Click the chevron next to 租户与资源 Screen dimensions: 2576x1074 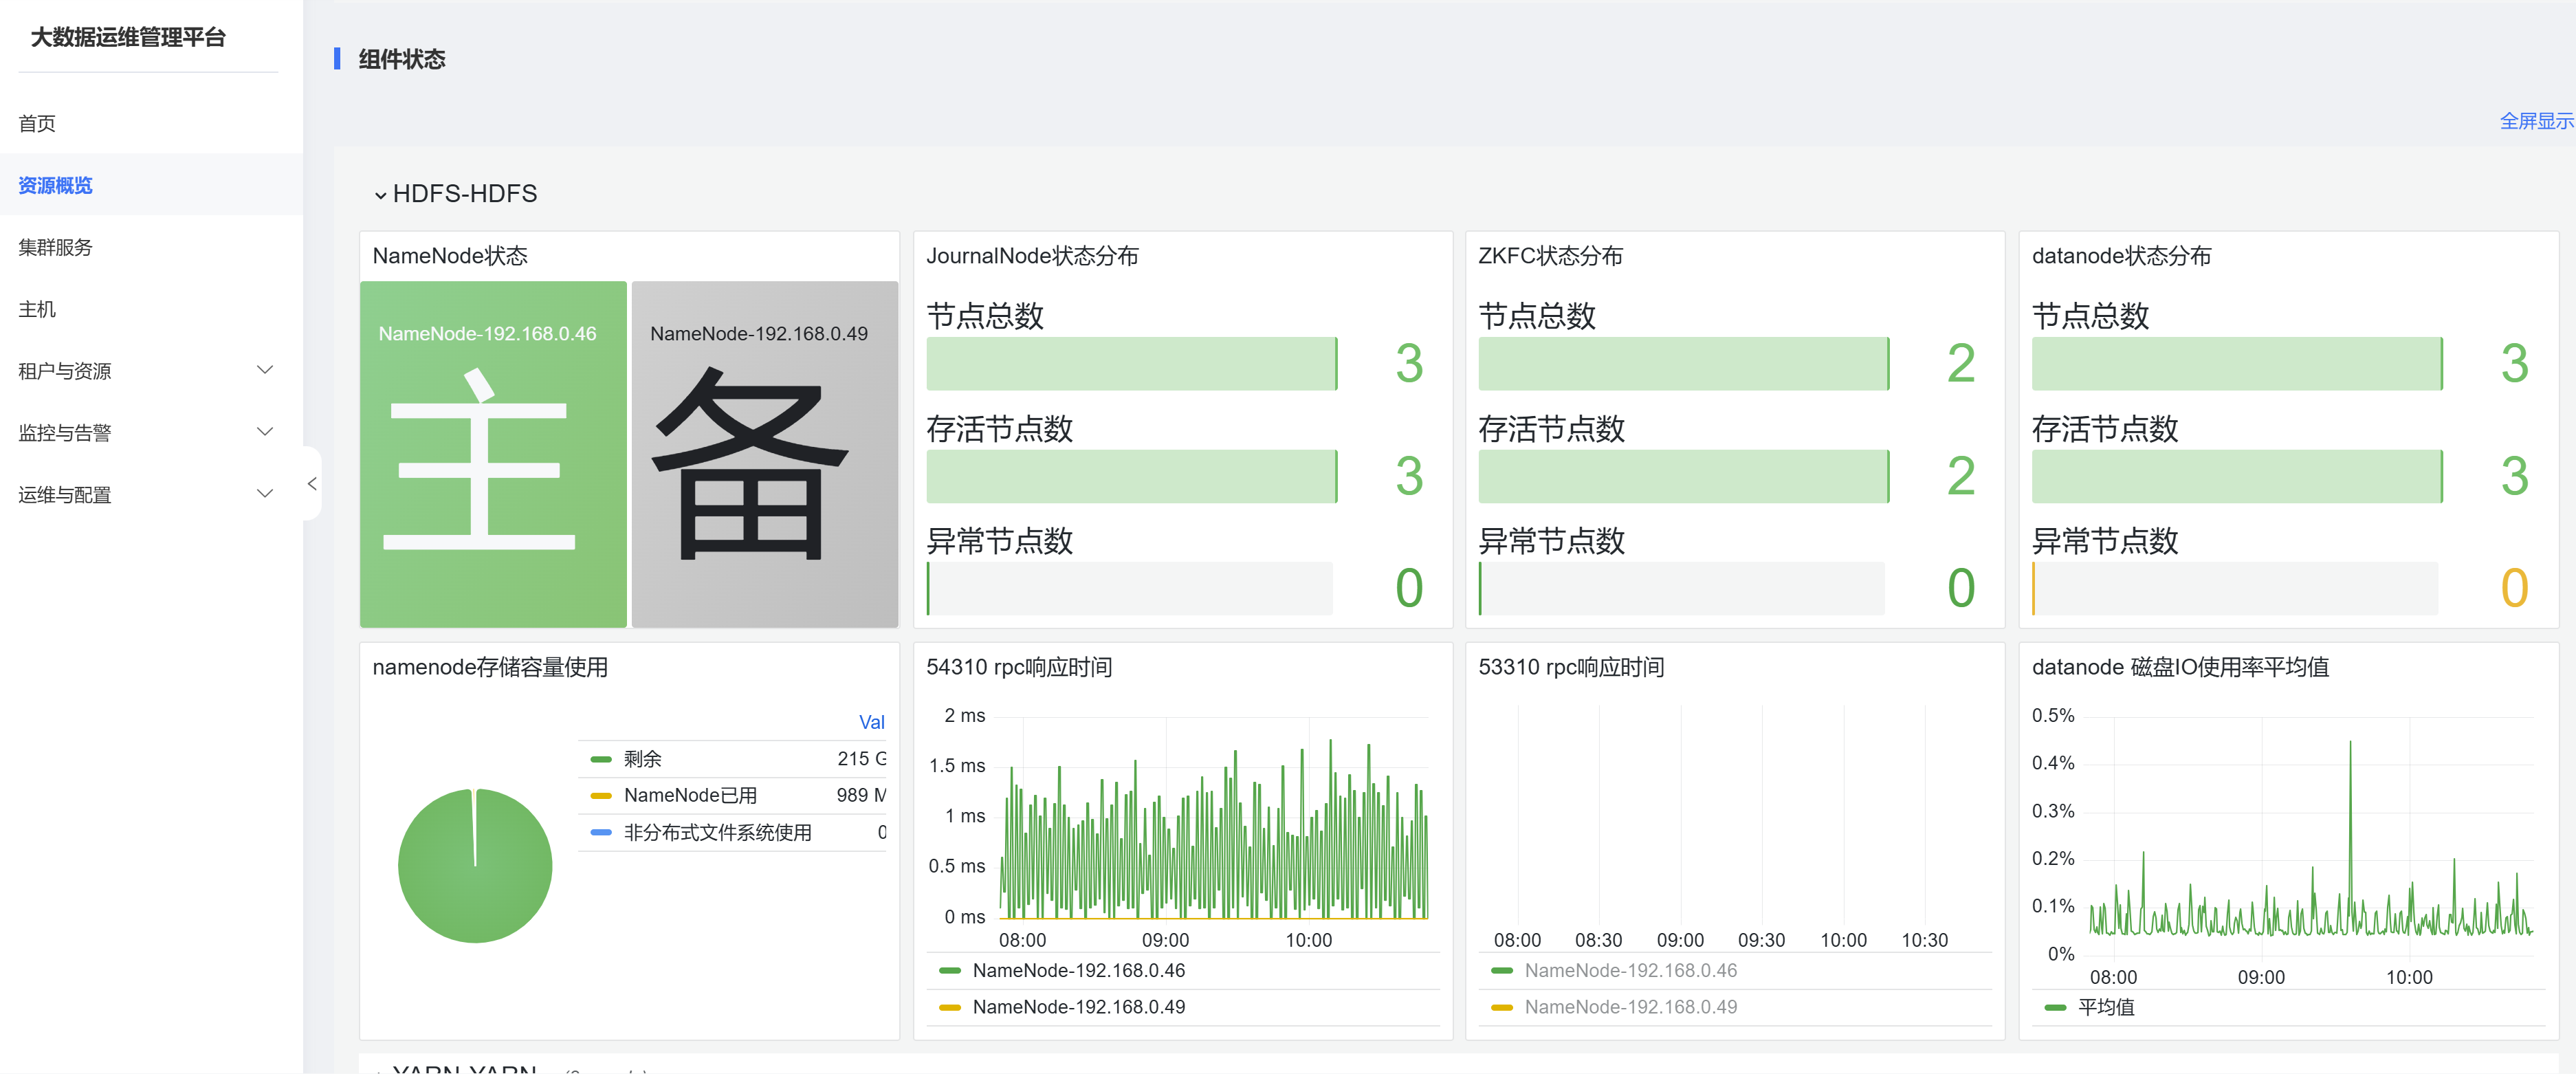tap(265, 370)
